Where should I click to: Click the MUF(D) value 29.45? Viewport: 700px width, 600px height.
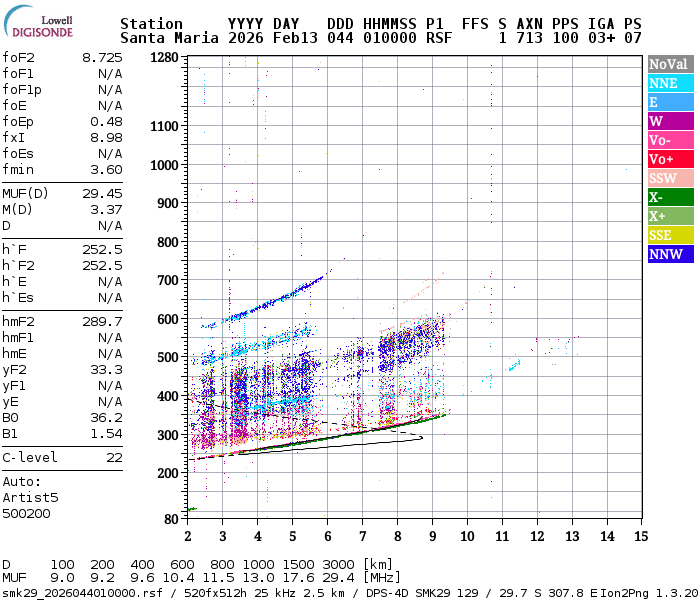pos(102,193)
